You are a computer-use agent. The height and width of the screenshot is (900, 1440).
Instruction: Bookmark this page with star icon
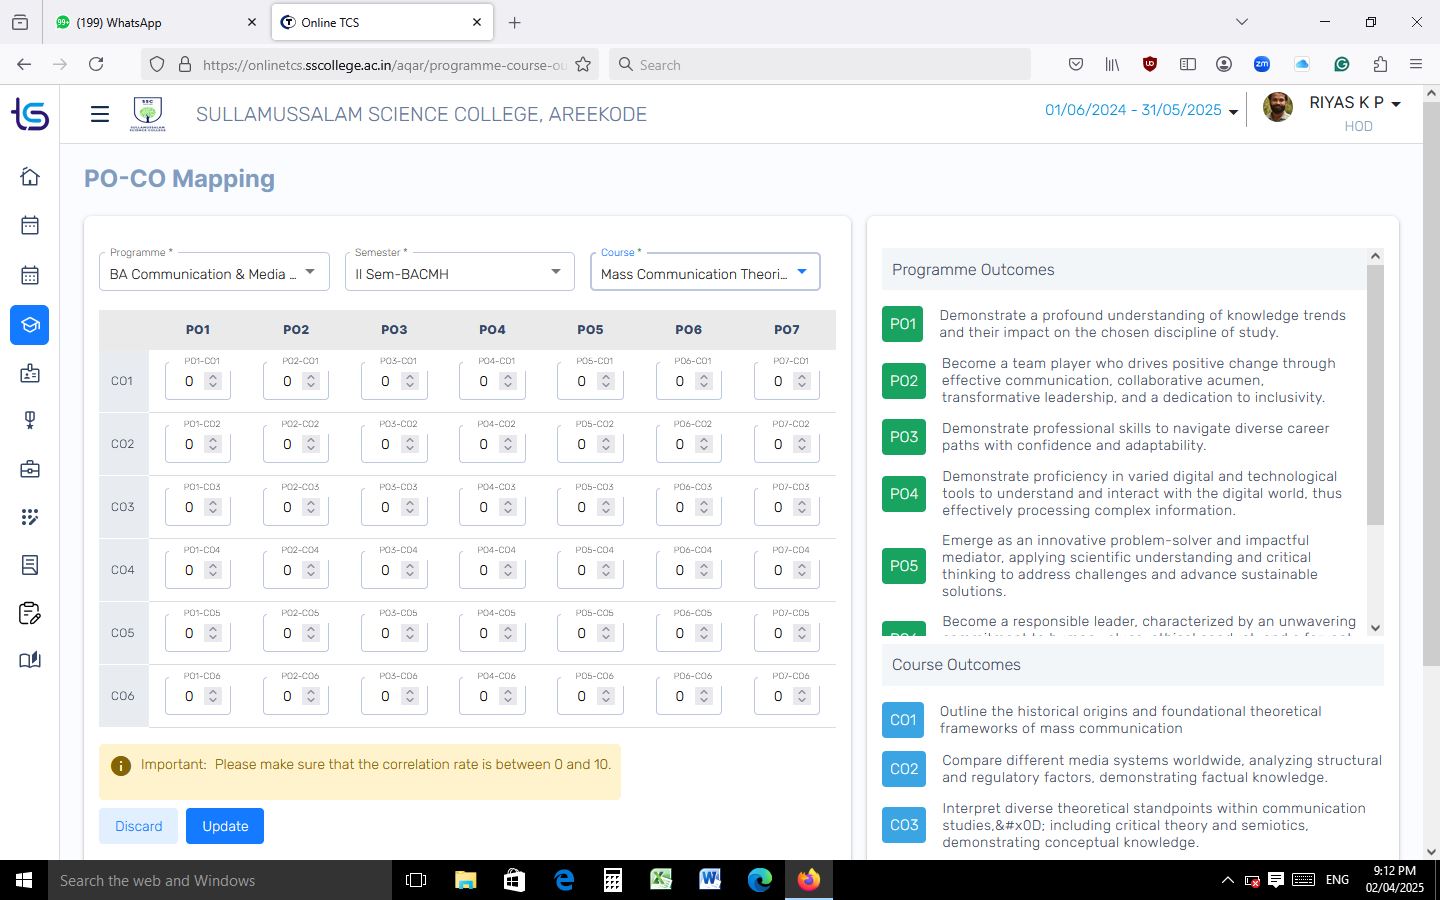pos(583,64)
